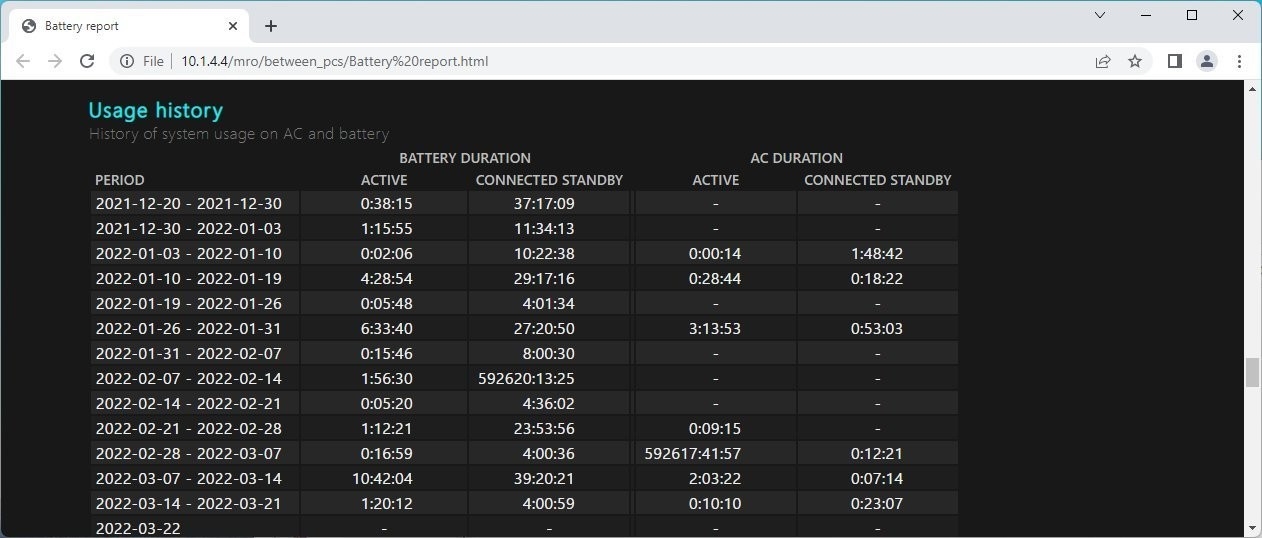Reload the Battery report page

click(87, 61)
